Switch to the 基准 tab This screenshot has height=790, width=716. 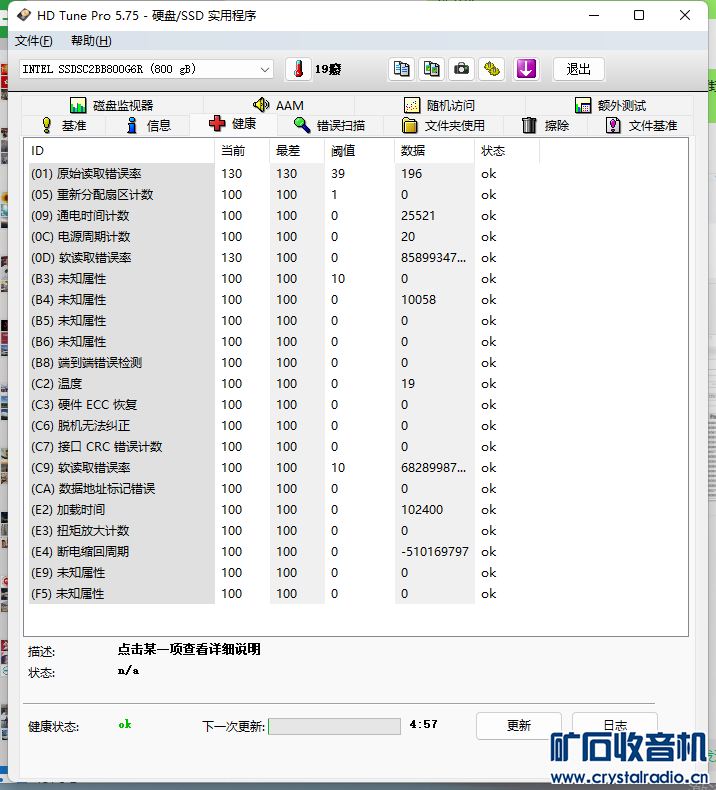64,125
